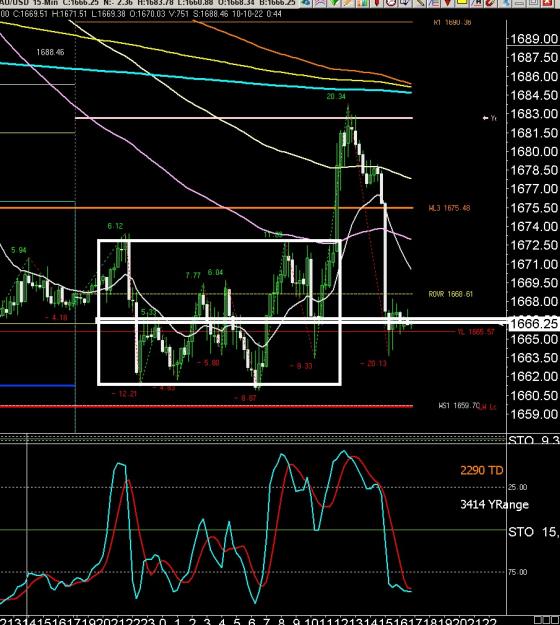Click the 1689.00 price axis label
This screenshot has width=560, height=625.
tap(534, 39)
